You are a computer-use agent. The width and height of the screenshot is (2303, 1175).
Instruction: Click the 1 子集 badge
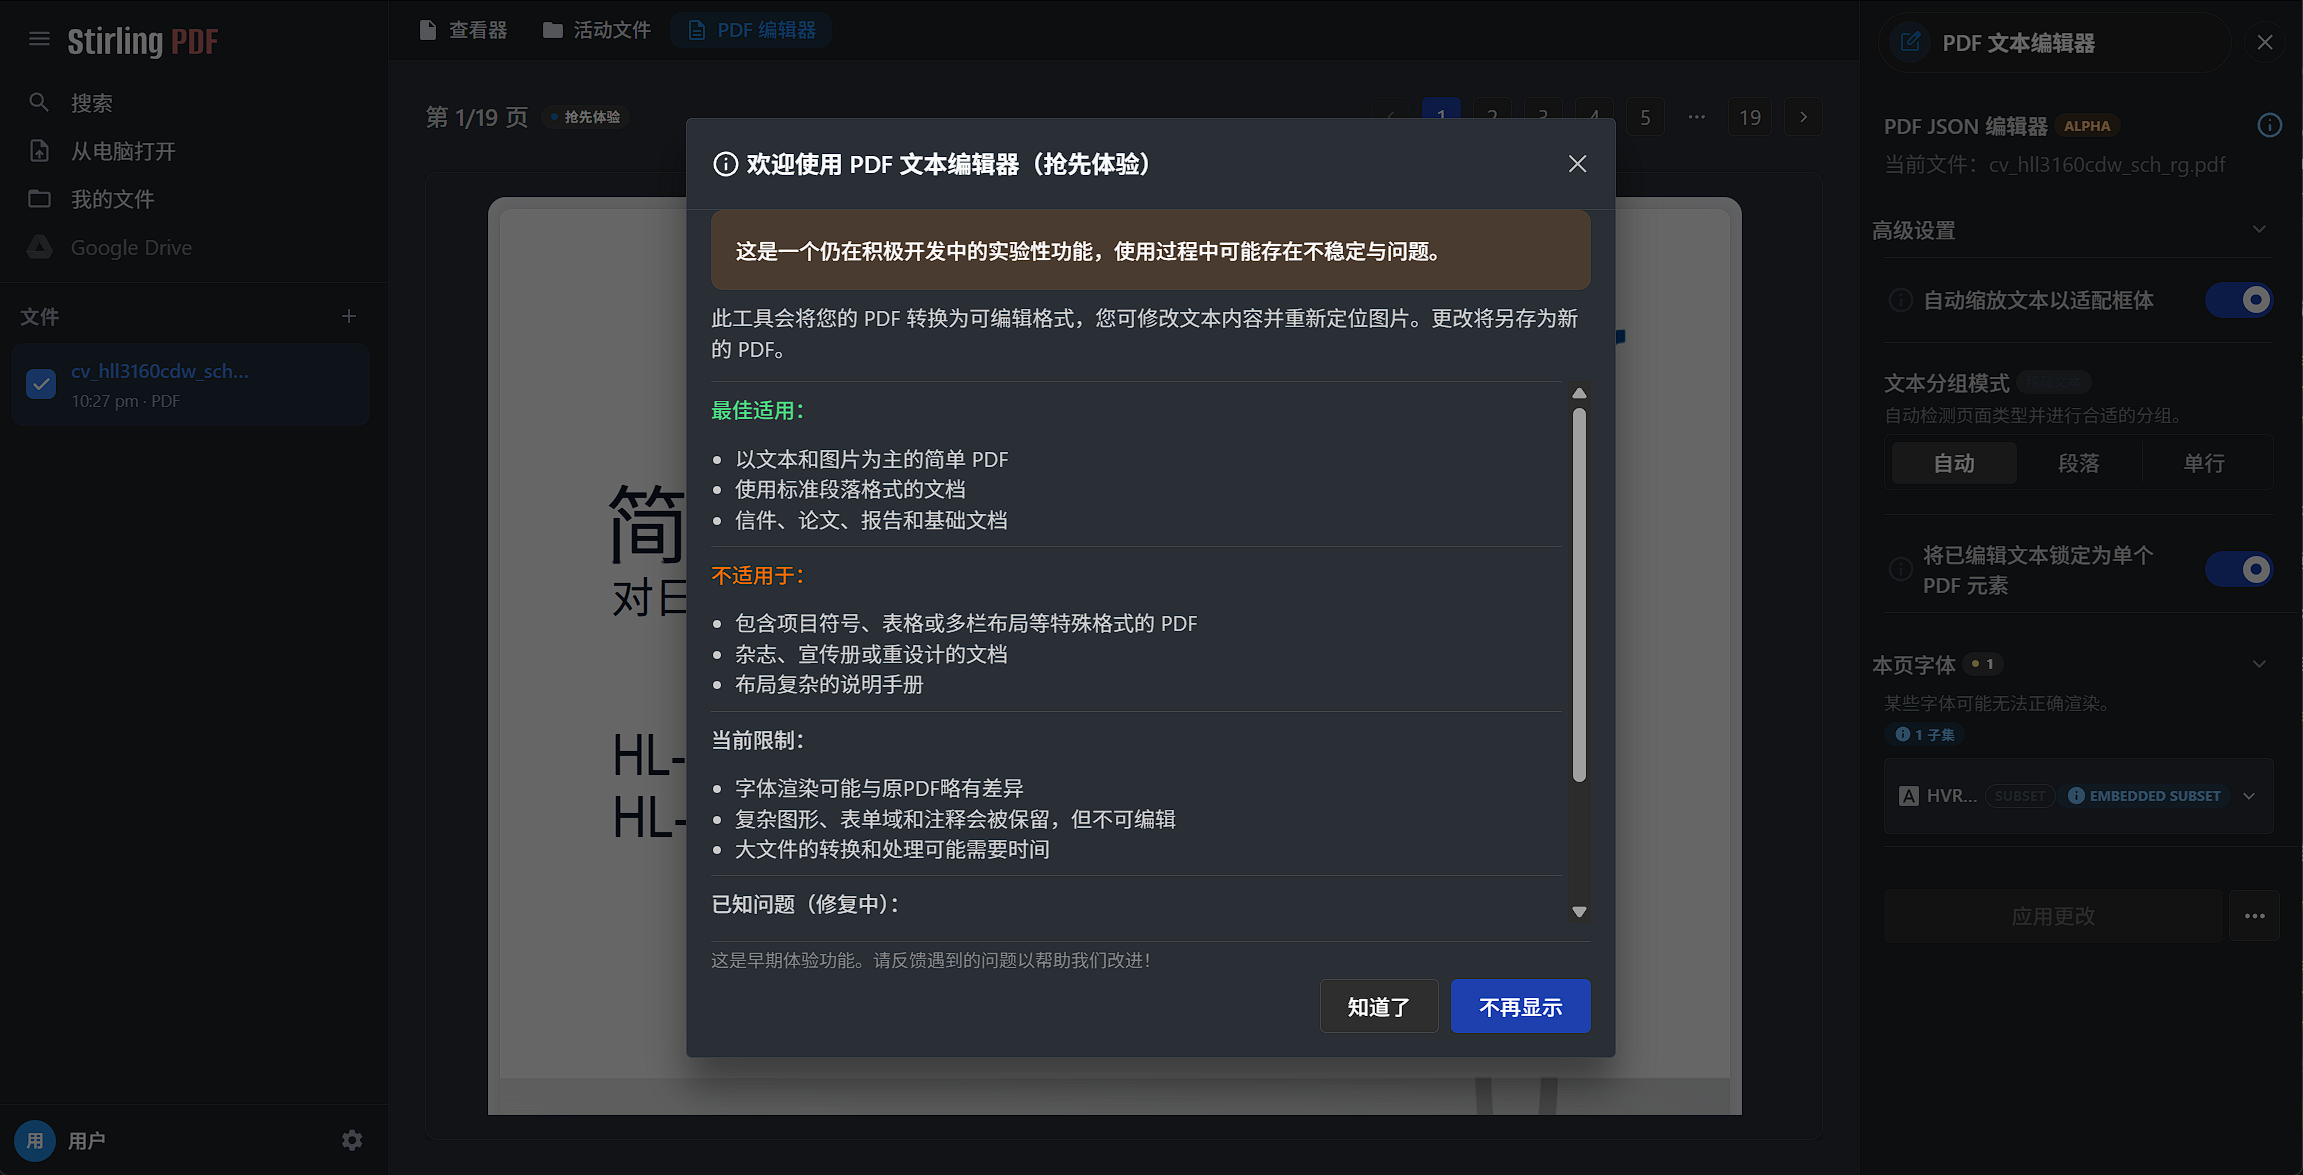[1925, 734]
